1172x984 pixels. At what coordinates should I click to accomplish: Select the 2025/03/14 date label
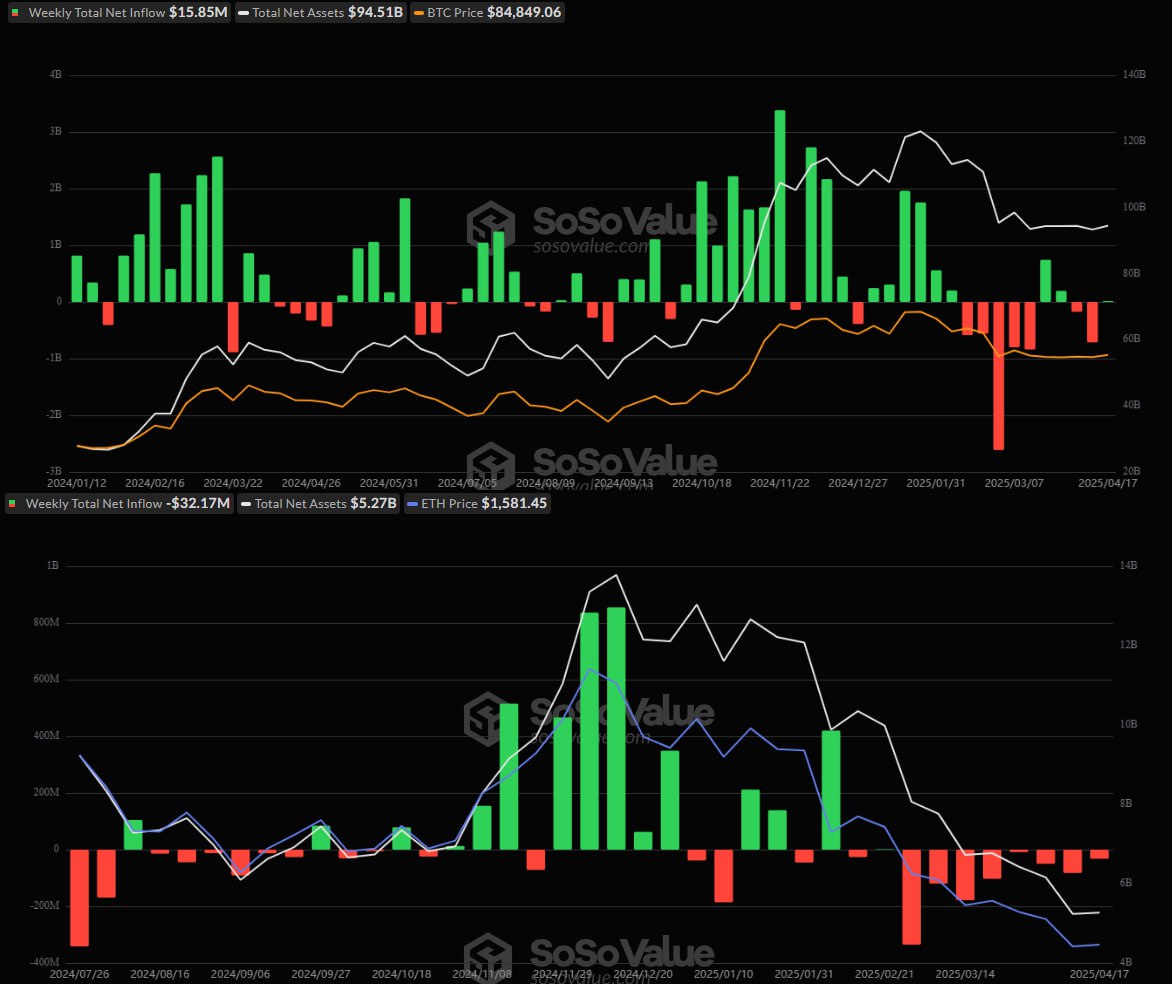965,974
